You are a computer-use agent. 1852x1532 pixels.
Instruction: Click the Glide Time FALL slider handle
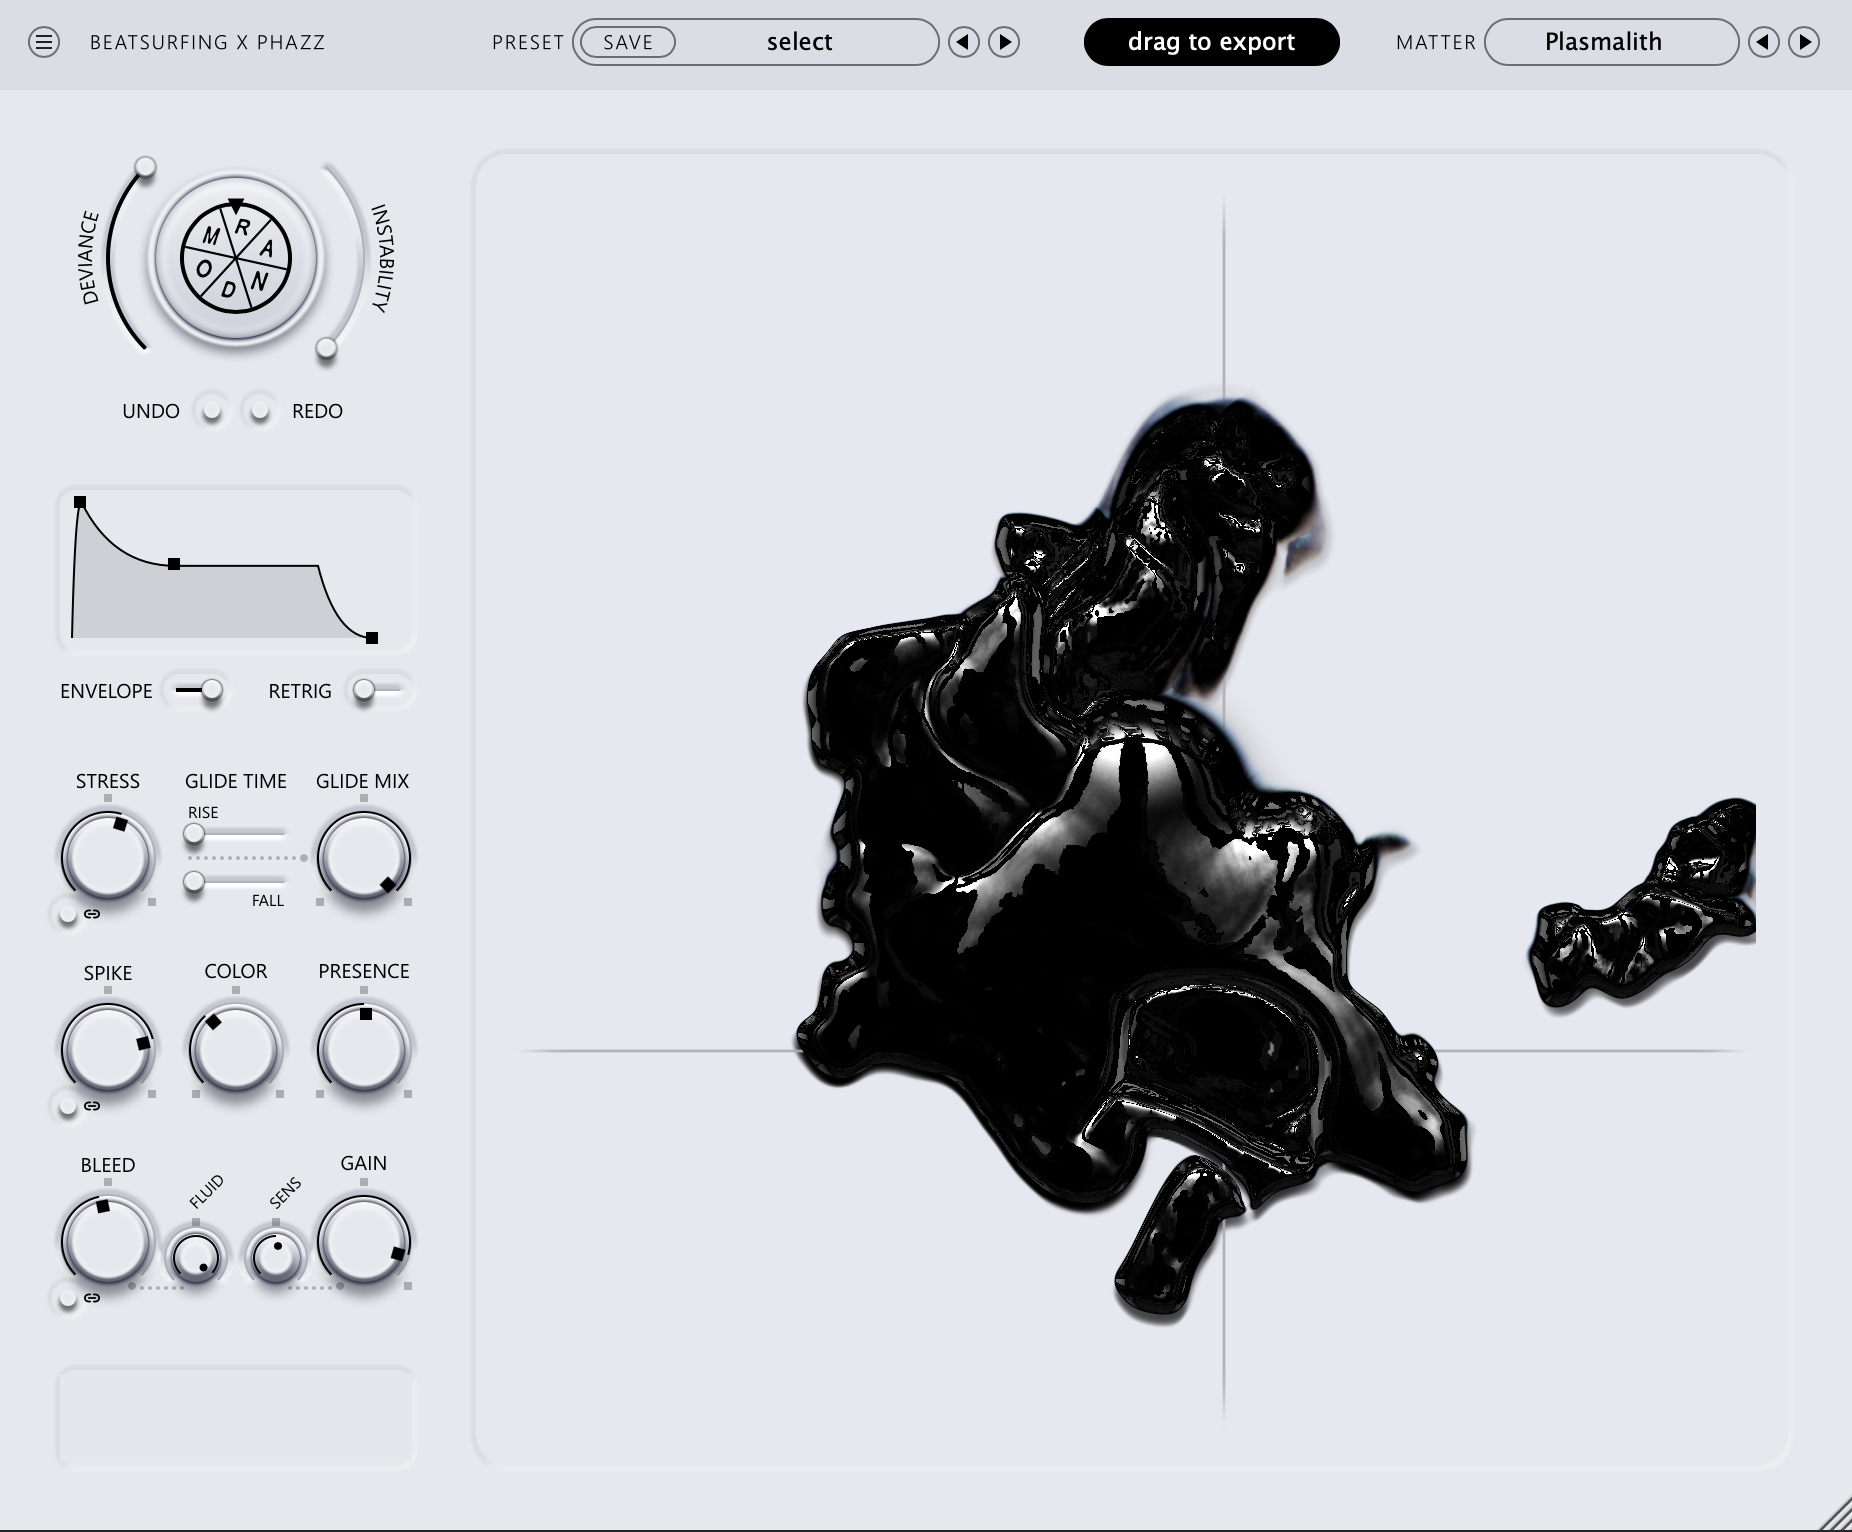(x=194, y=881)
